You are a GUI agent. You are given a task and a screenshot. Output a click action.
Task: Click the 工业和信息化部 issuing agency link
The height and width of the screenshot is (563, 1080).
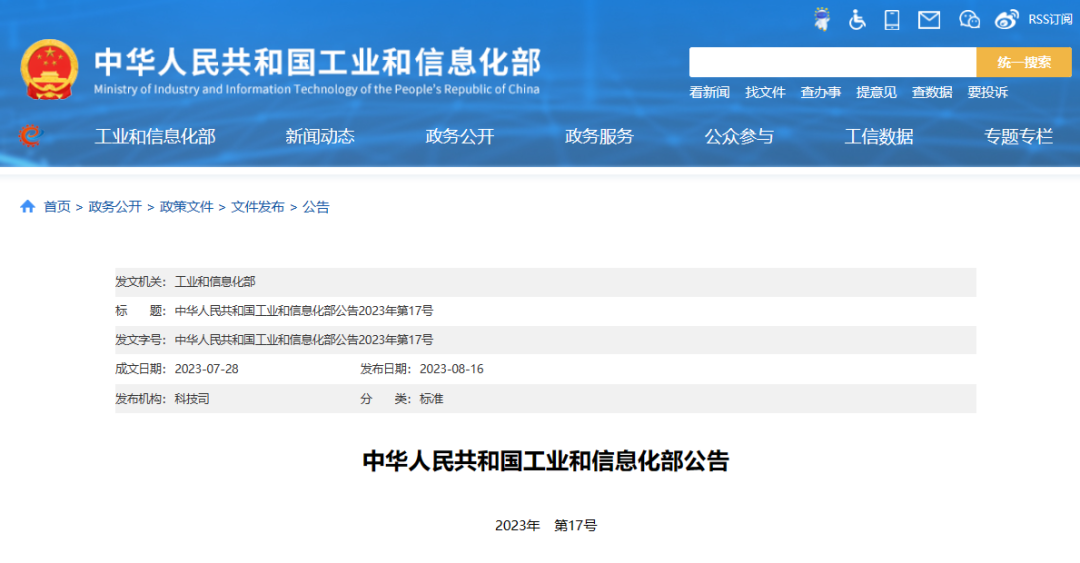[215, 282]
